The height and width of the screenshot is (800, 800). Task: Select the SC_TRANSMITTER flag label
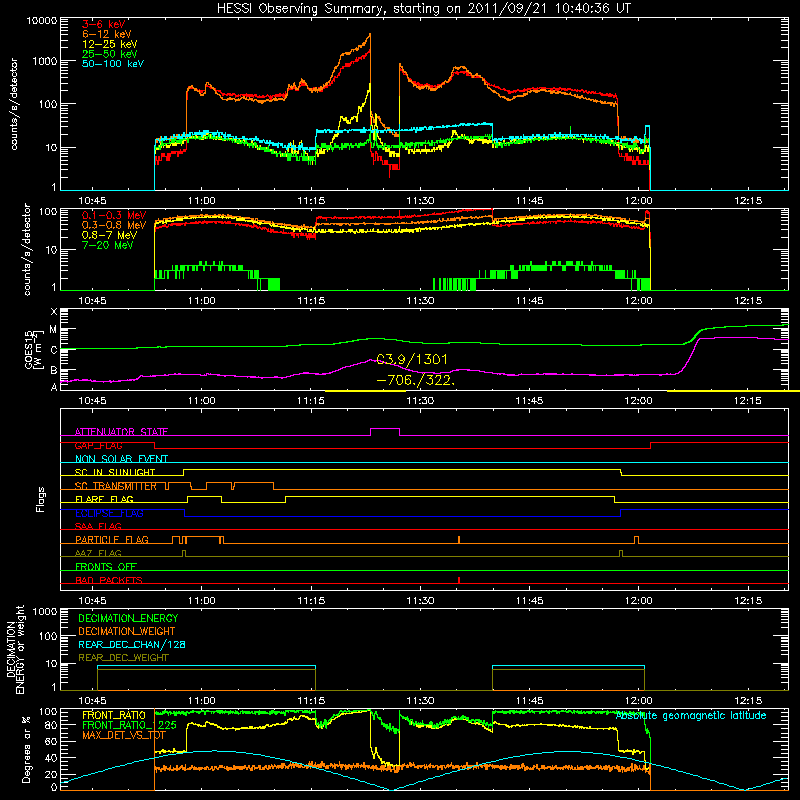pos(115,486)
